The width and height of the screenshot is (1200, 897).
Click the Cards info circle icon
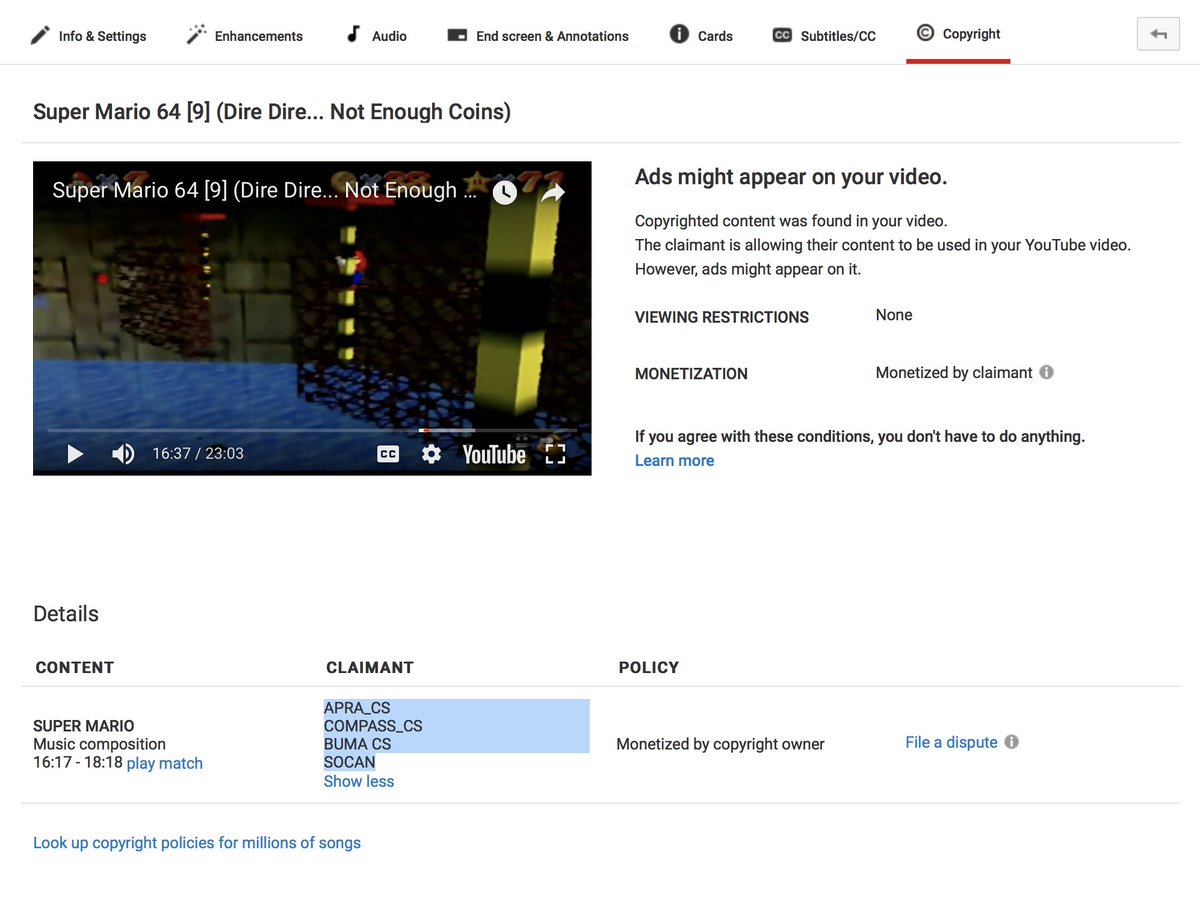point(679,34)
